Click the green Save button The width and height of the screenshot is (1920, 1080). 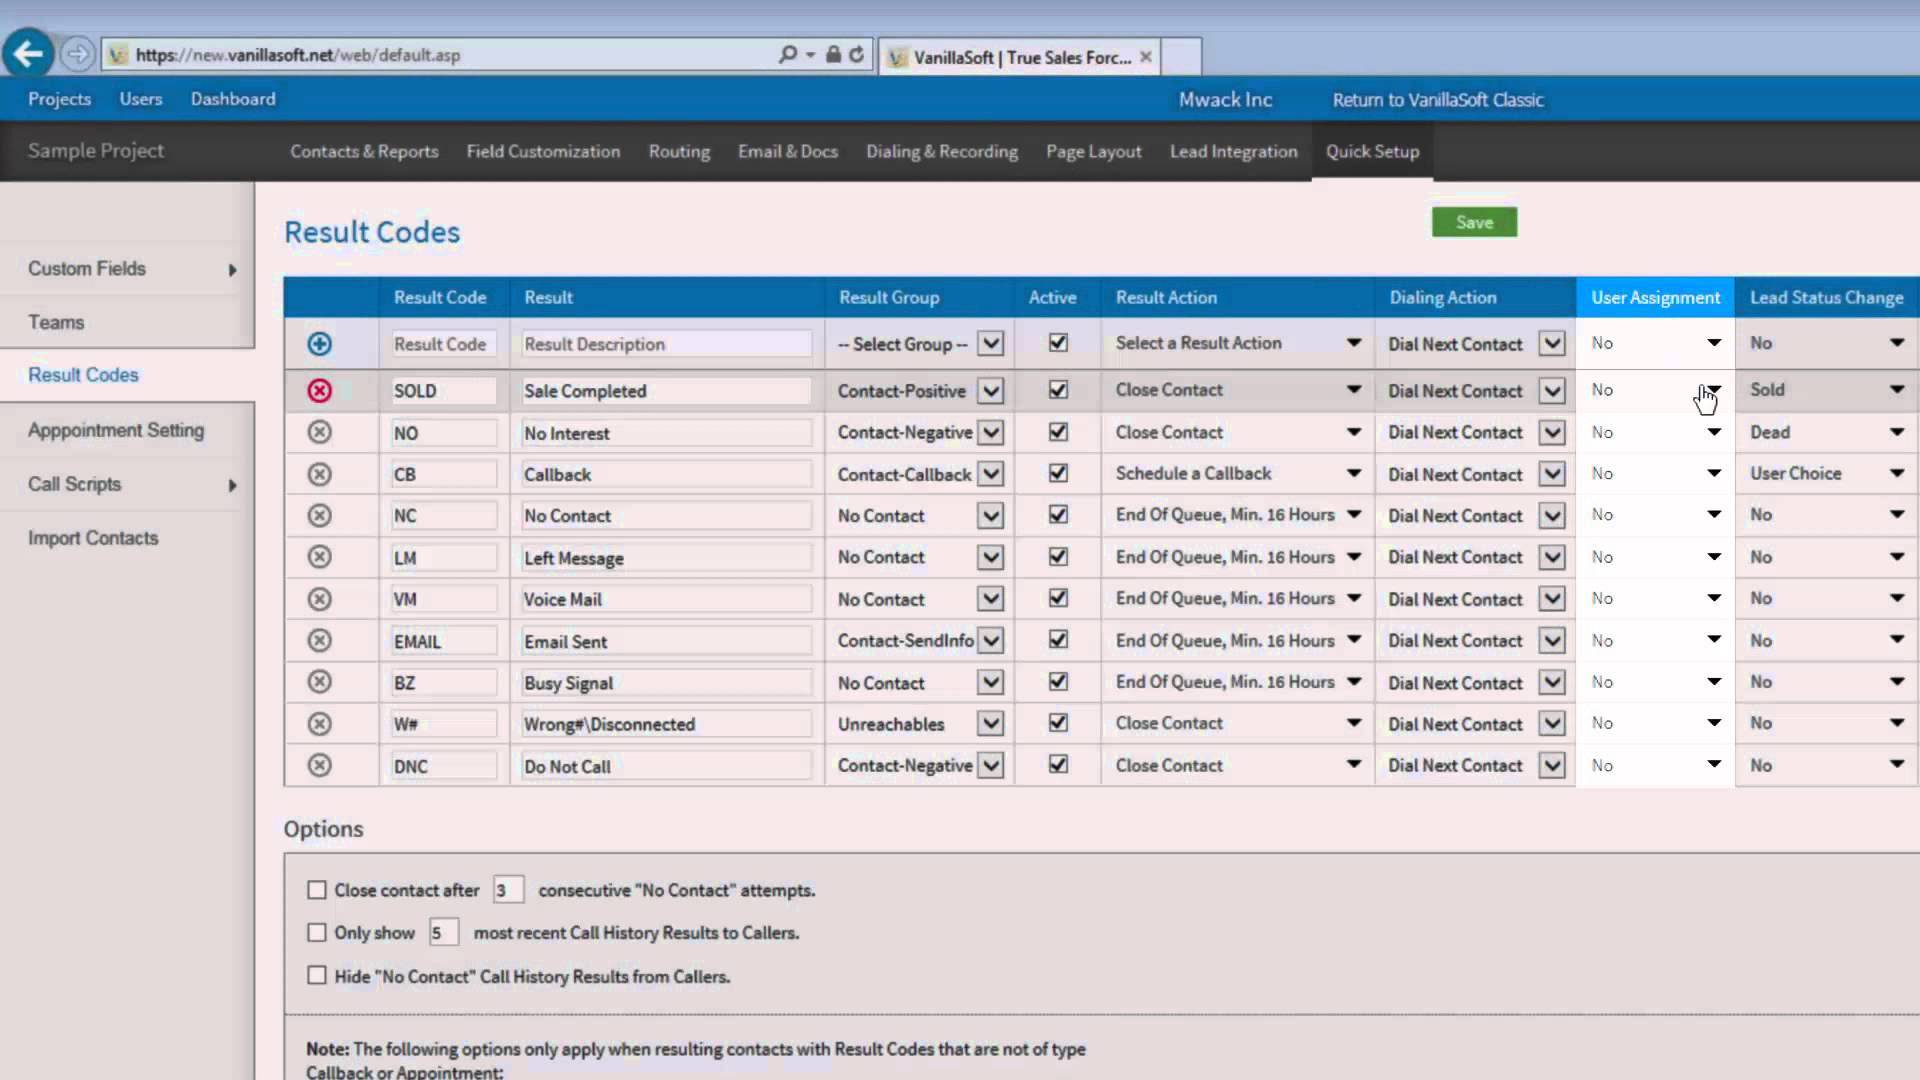1474,222
